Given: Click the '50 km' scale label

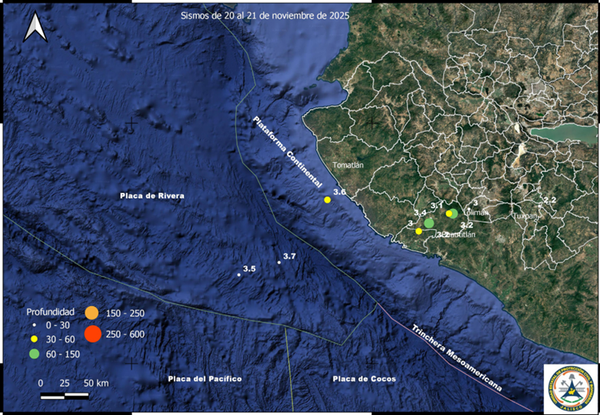Looking at the screenshot, I should point(96,383).
